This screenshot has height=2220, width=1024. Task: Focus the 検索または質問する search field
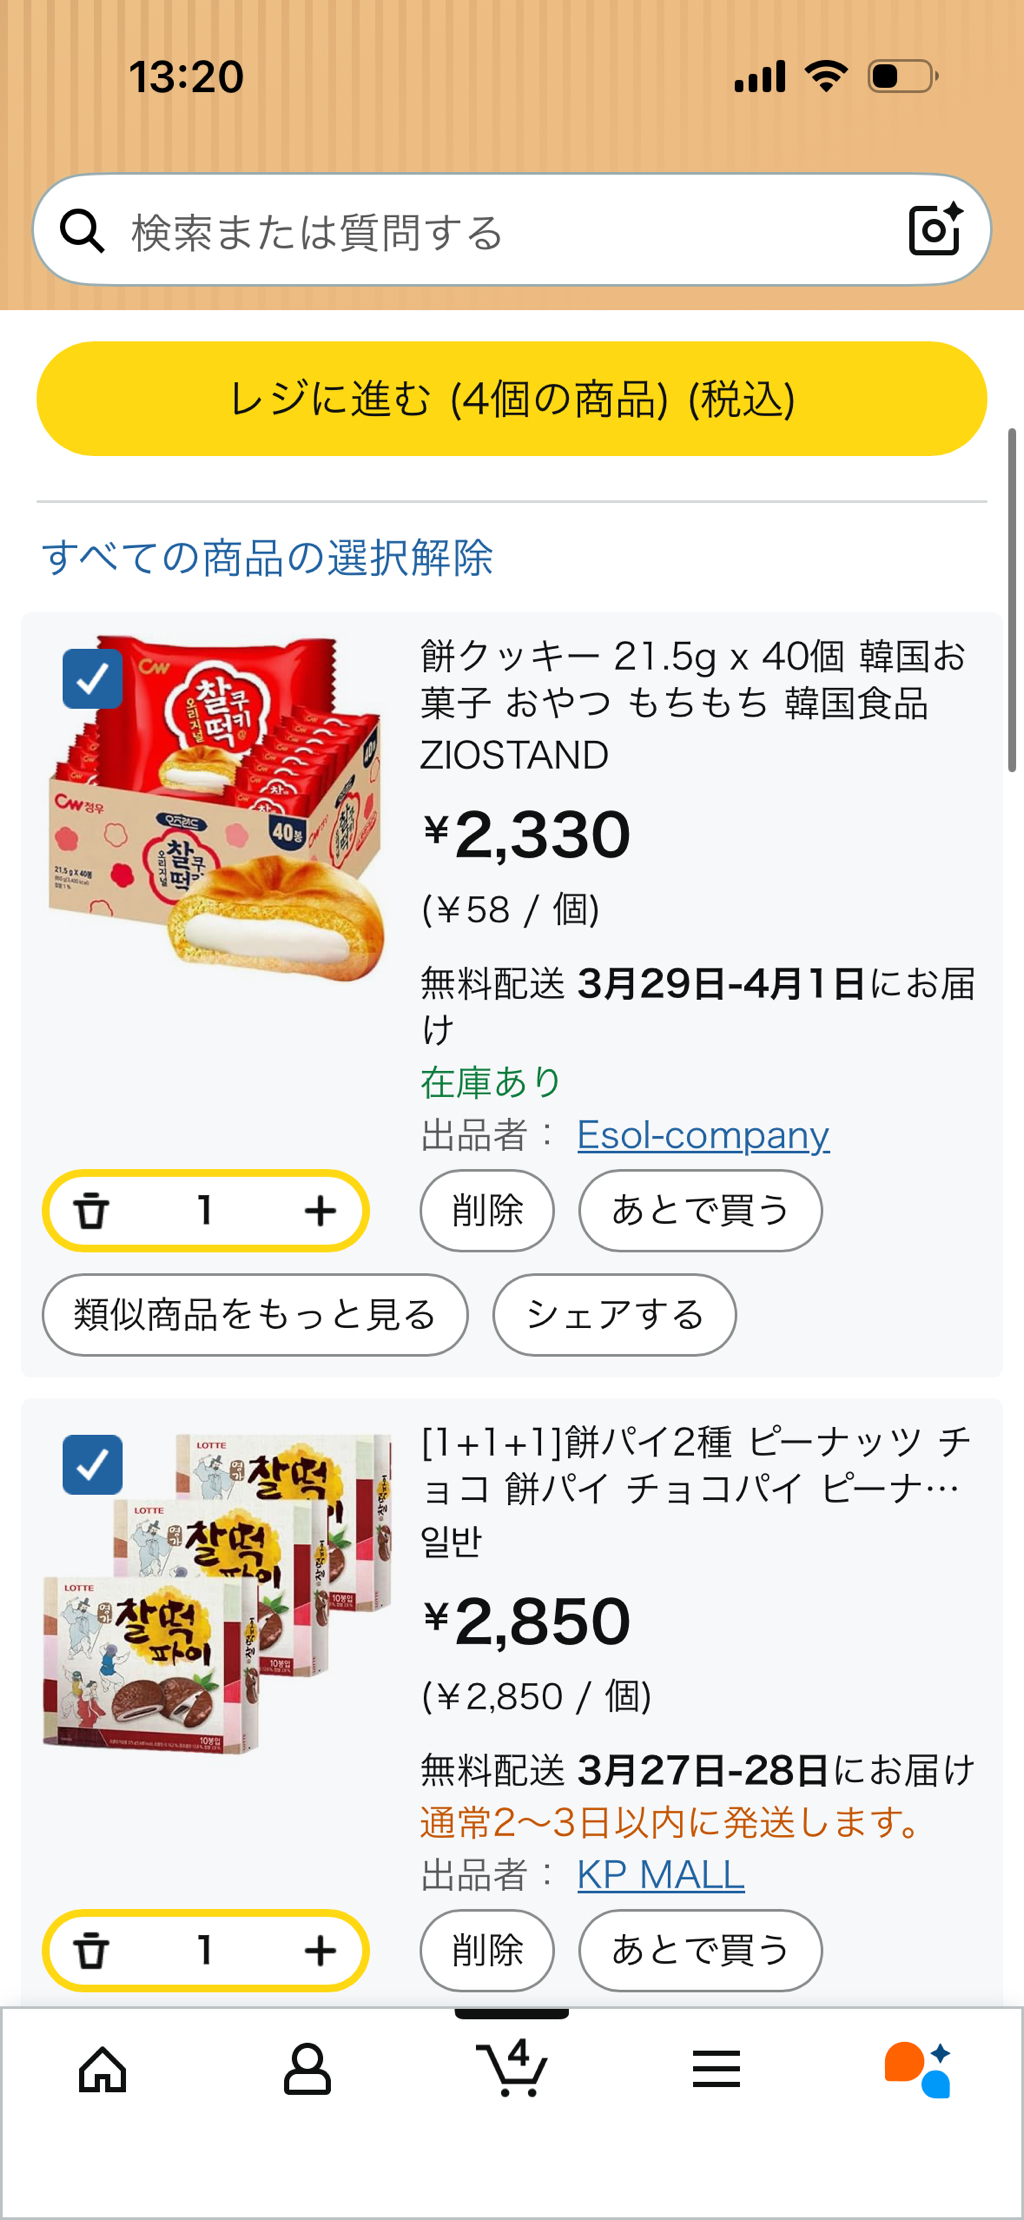click(x=500, y=231)
